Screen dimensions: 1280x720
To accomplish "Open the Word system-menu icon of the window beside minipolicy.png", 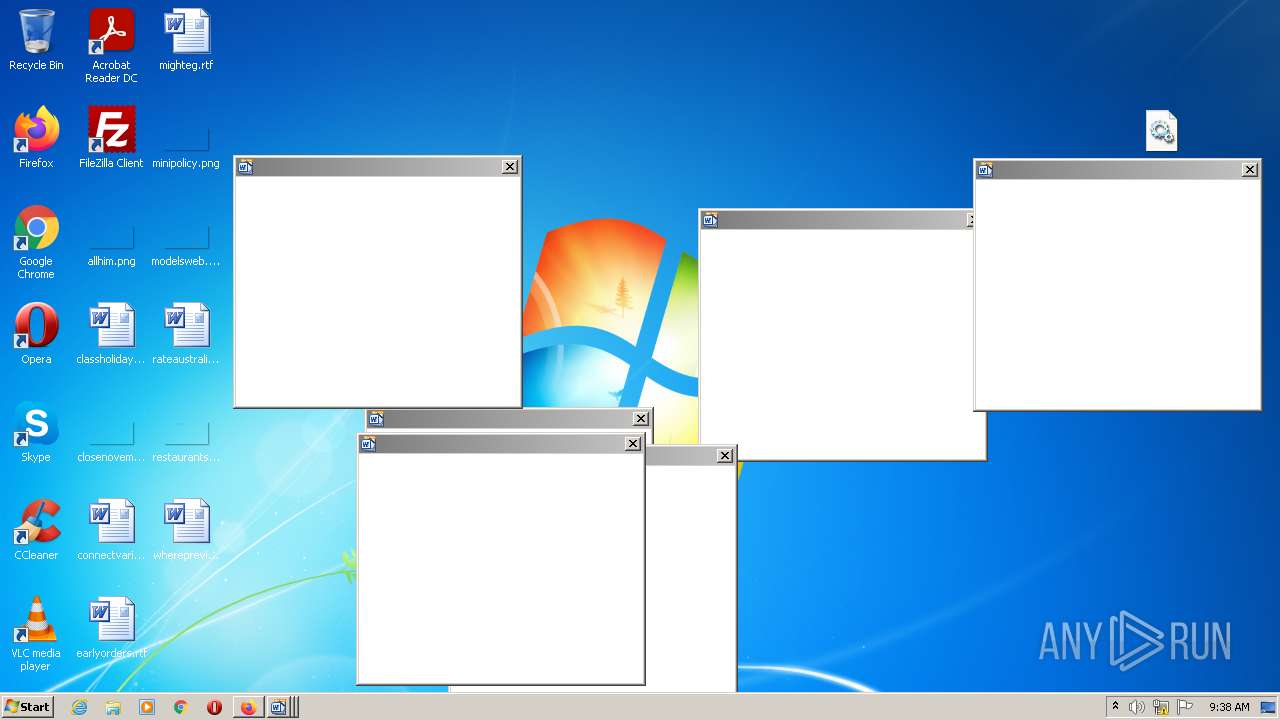I will click(246, 167).
